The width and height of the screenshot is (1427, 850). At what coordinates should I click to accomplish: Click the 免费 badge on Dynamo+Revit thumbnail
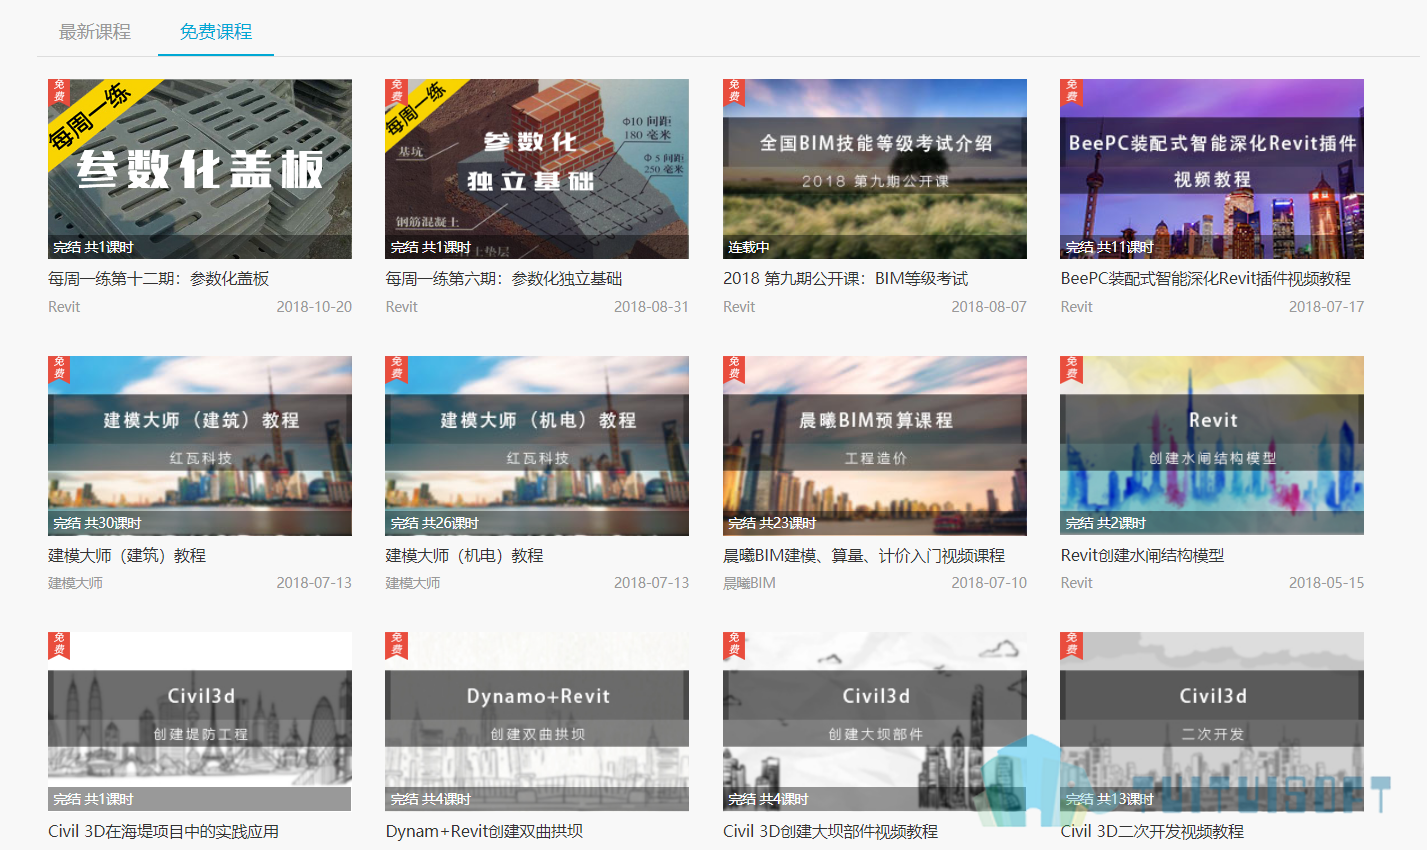pos(396,644)
